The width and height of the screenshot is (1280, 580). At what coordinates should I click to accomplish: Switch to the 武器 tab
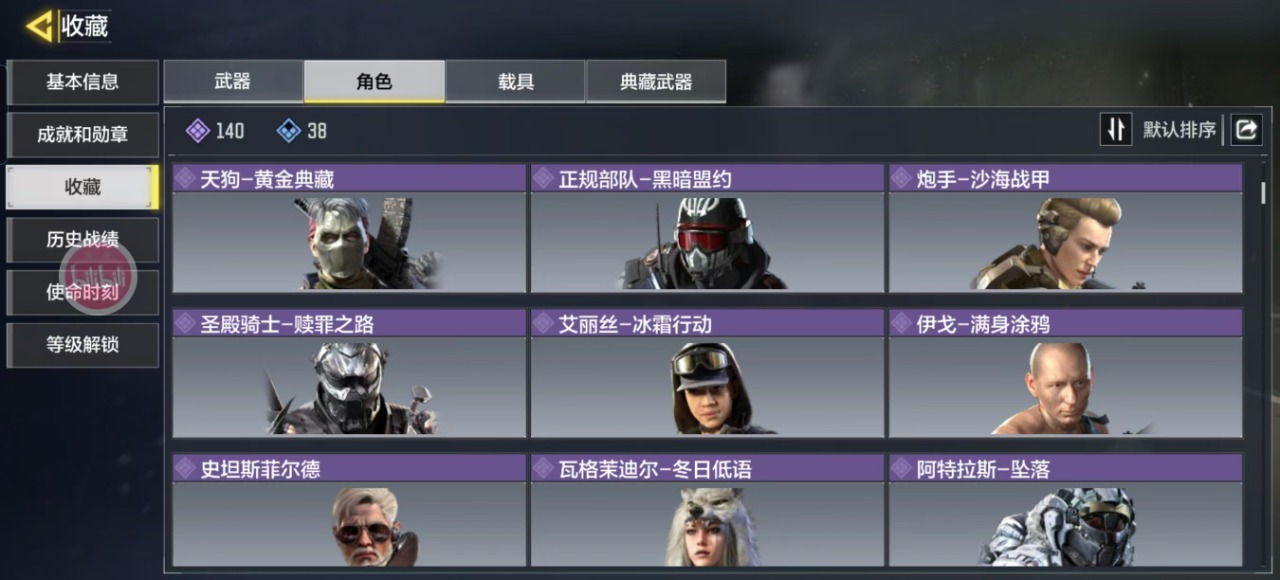tap(233, 81)
